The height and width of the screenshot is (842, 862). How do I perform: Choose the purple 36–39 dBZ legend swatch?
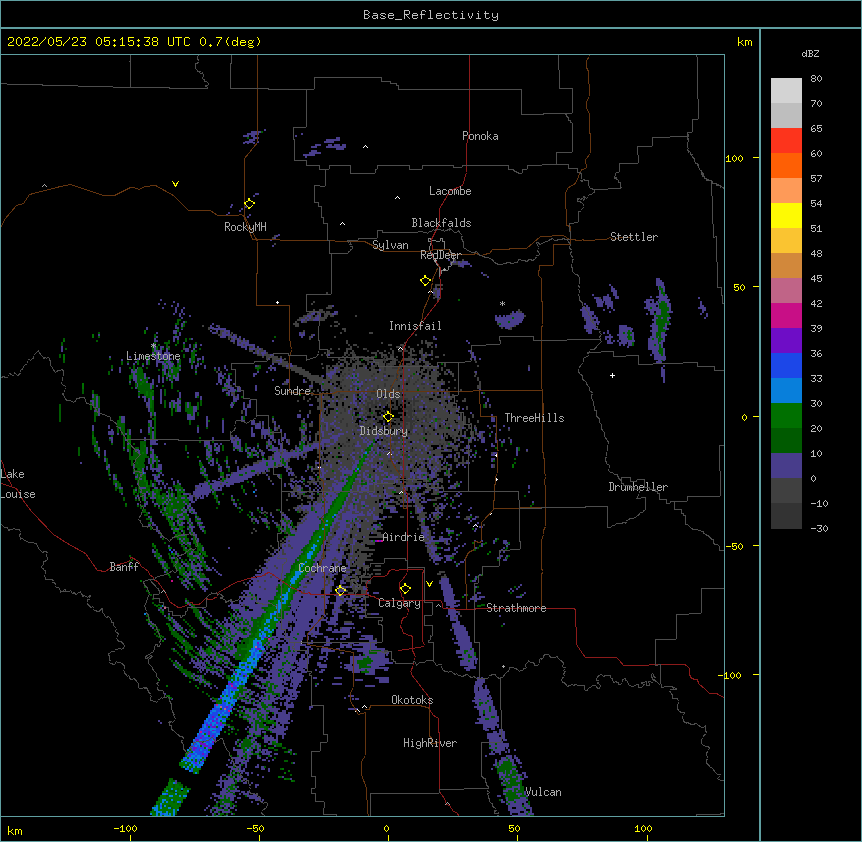[x=786, y=341]
